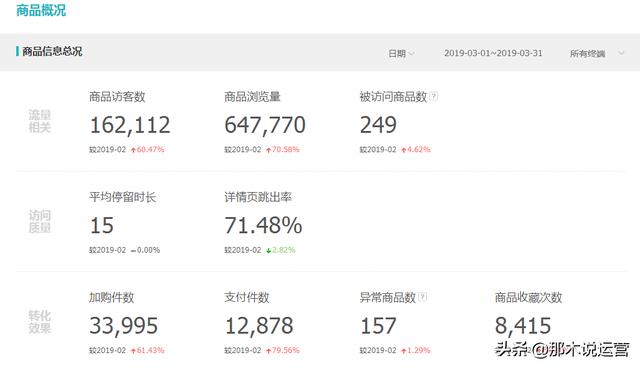
Task: Click the date range 2019-03-01~2019-03-31
Action: point(493,53)
